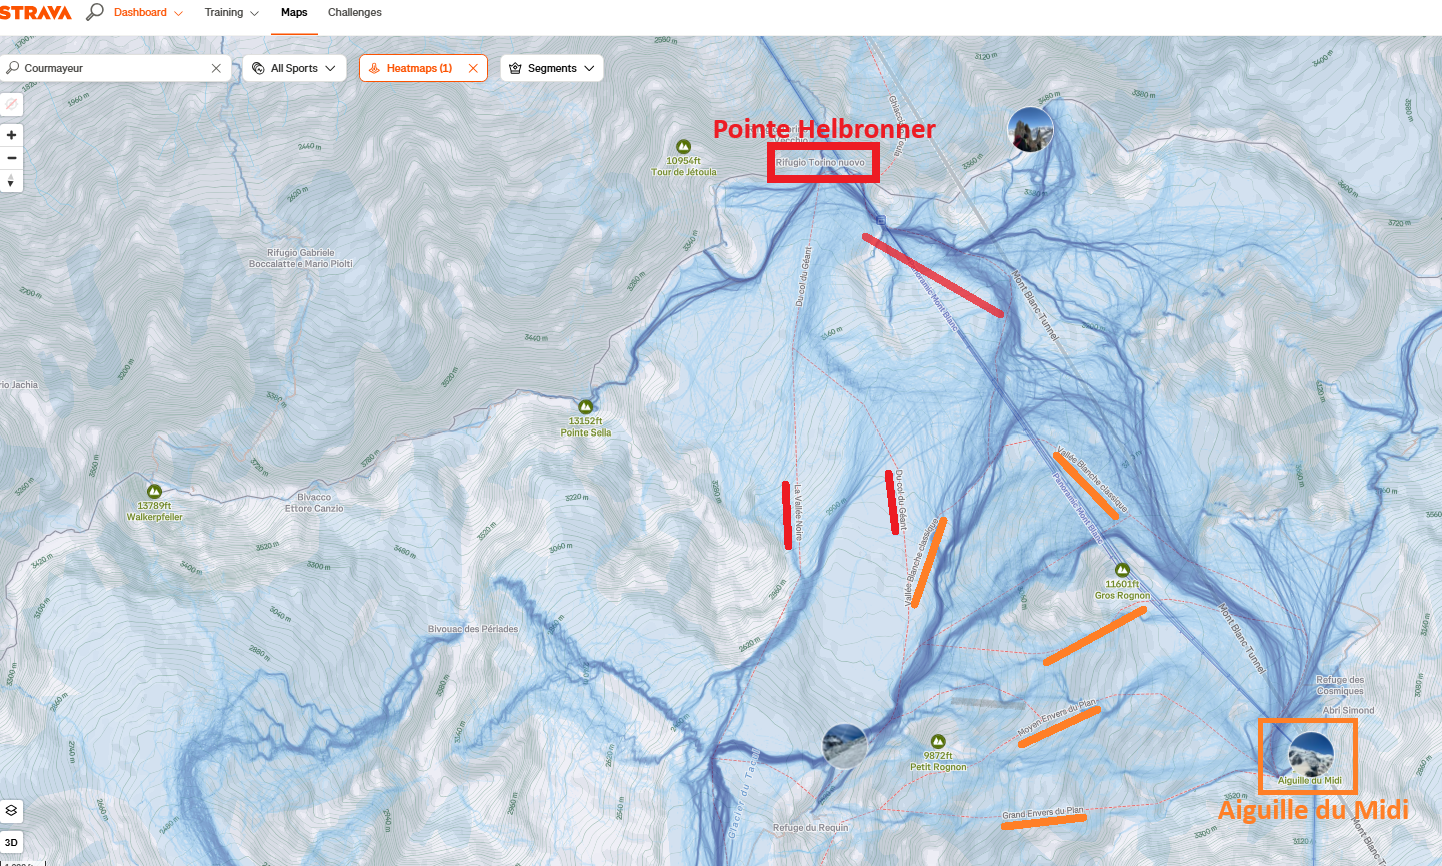Click the Tour de Jétoula peak marker
Viewport: 1442px width, 866px height.
pos(684,147)
